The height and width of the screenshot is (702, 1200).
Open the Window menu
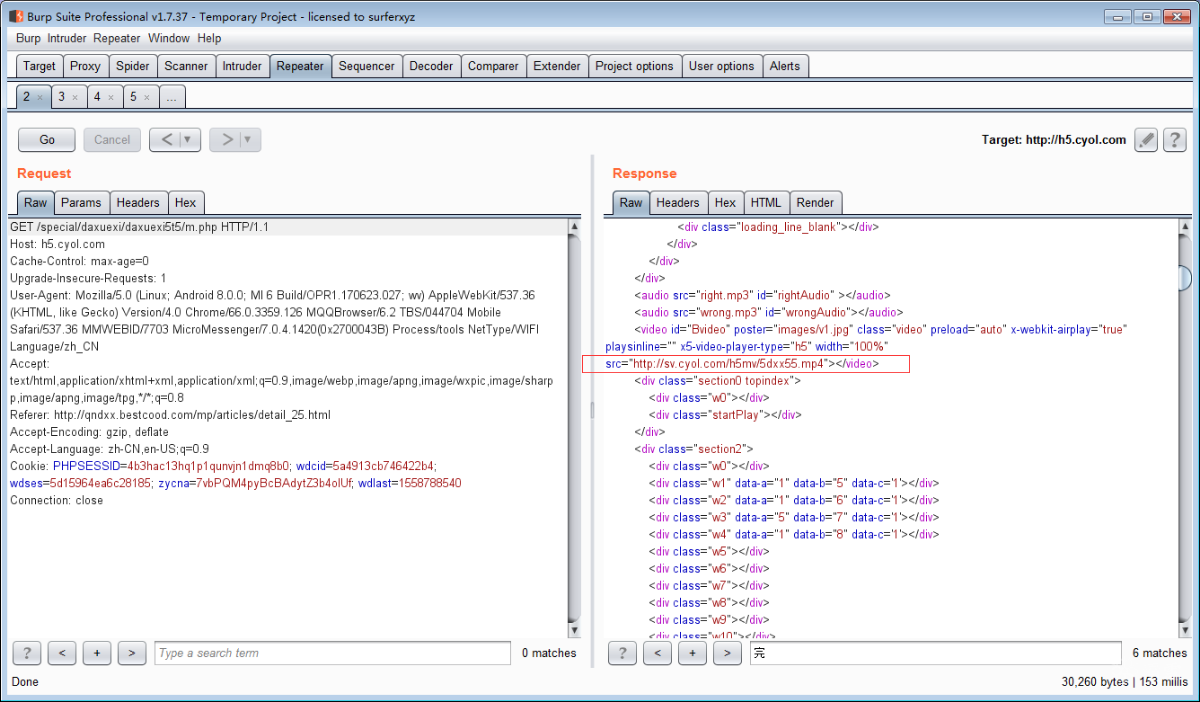click(x=169, y=38)
